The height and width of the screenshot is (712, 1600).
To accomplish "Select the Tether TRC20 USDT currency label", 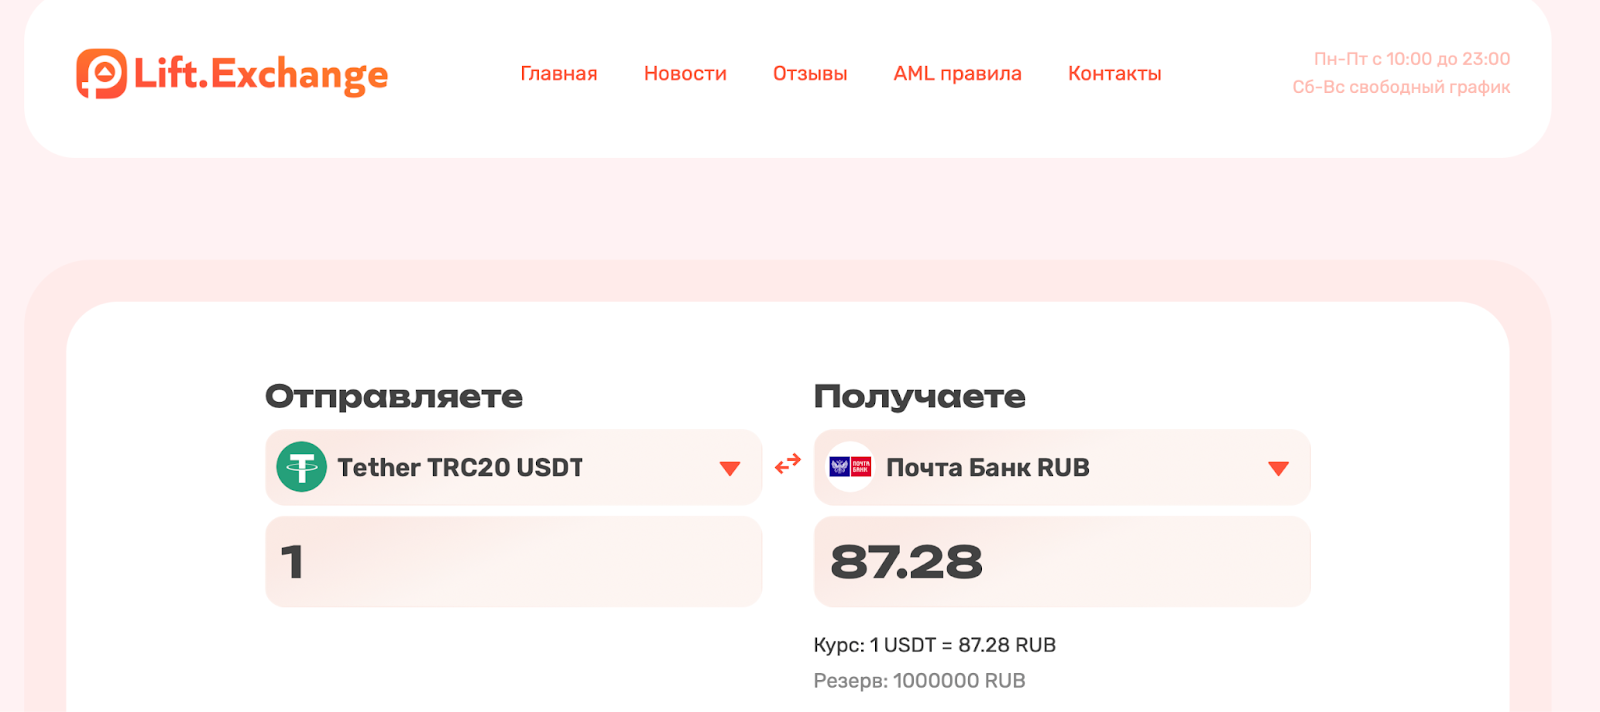I will click(460, 467).
